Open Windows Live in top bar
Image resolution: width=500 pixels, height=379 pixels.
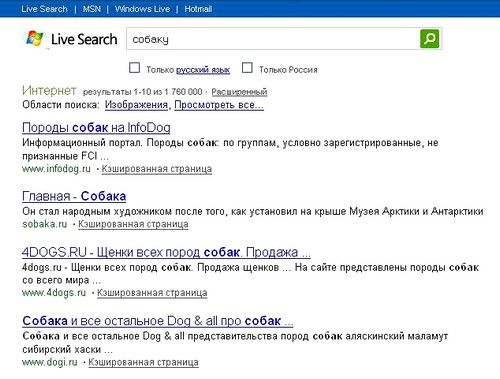click(142, 9)
